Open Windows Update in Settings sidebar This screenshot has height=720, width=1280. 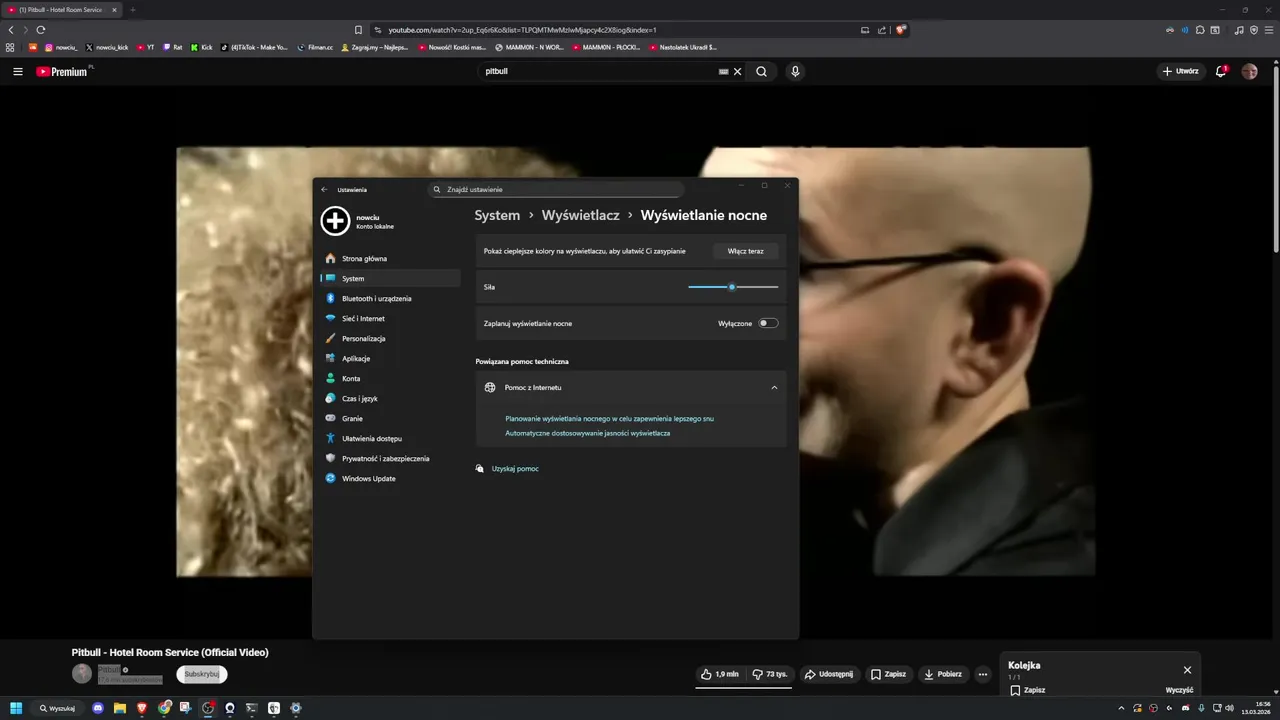(391, 478)
